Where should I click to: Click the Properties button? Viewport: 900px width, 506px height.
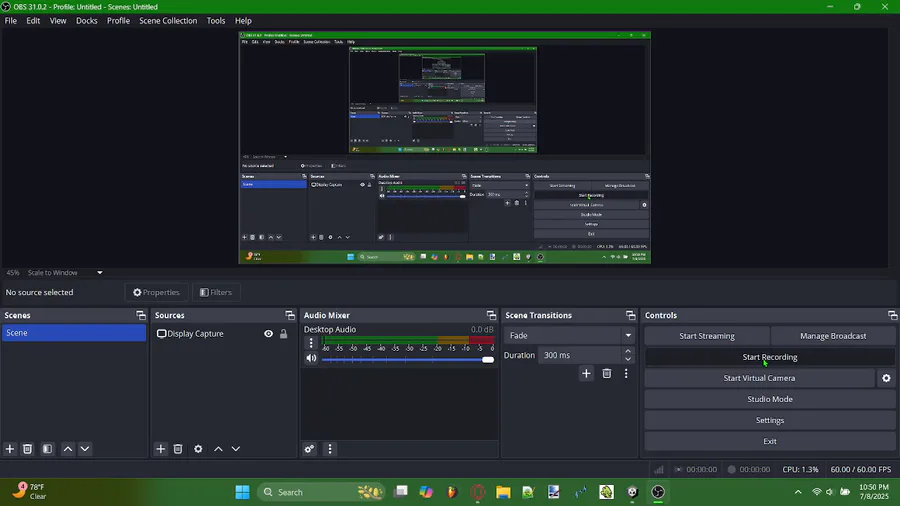pyautogui.click(x=156, y=292)
